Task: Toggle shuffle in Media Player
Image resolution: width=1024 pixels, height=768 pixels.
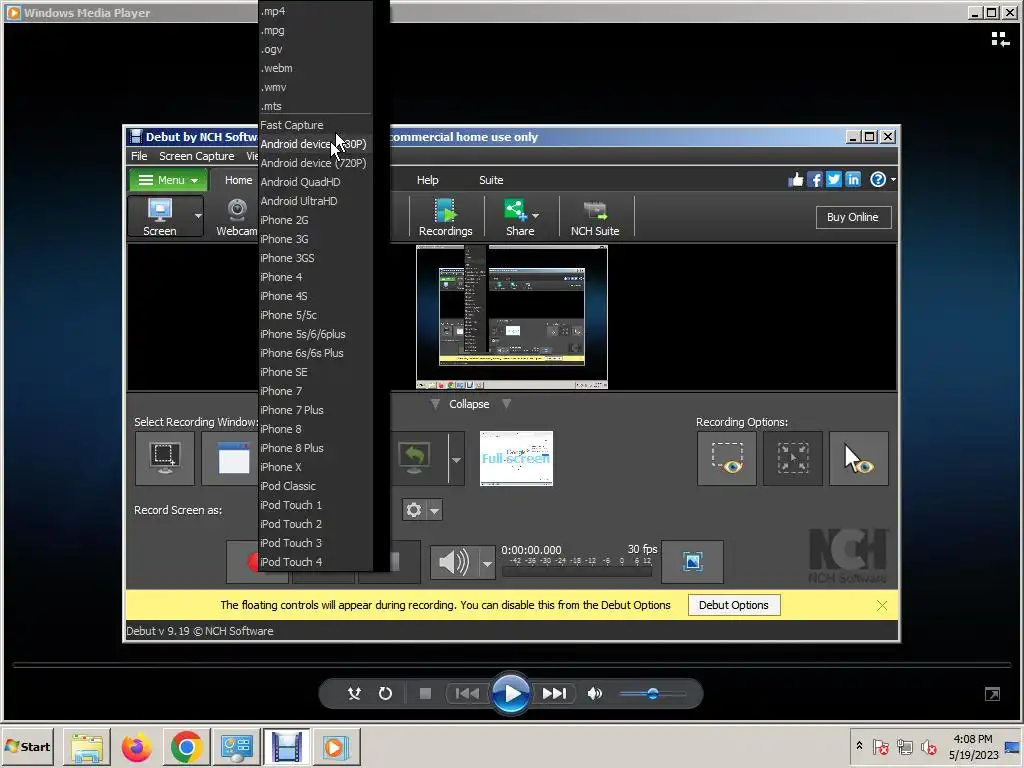Action: [x=355, y=694]
